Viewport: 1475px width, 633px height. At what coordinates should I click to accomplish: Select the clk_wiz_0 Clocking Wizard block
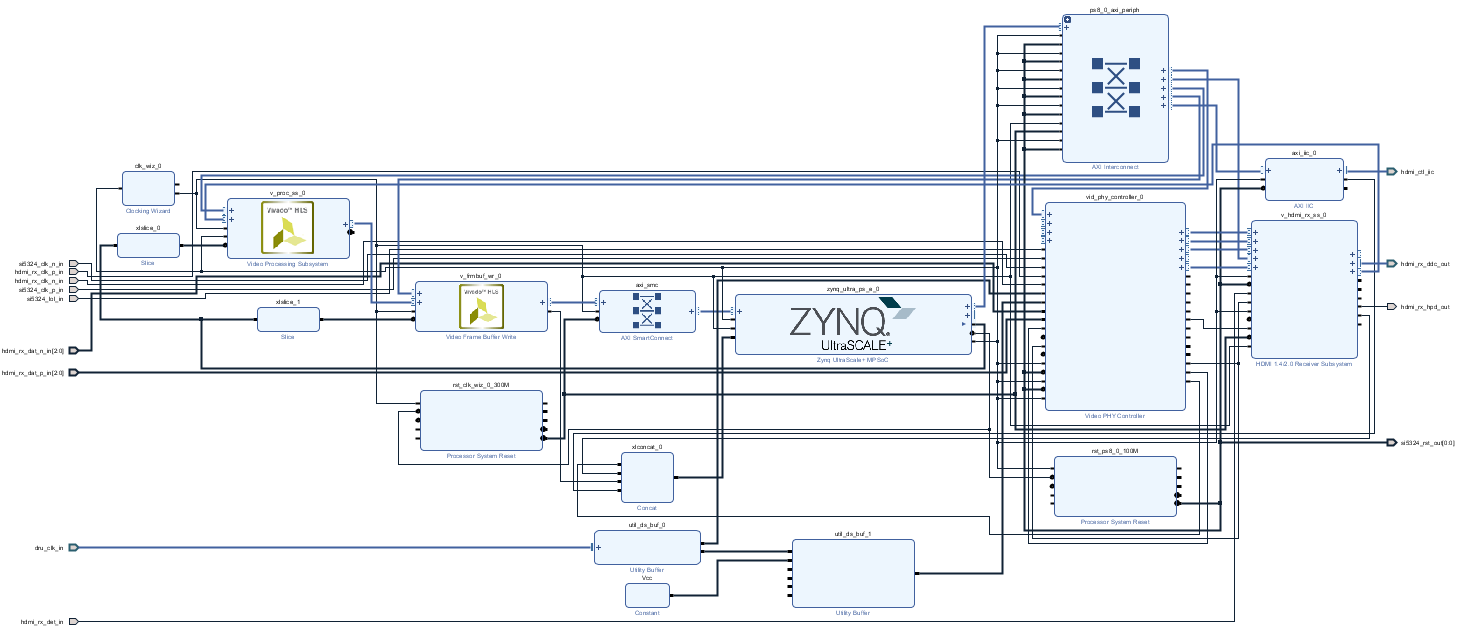[x=148, y=188]
